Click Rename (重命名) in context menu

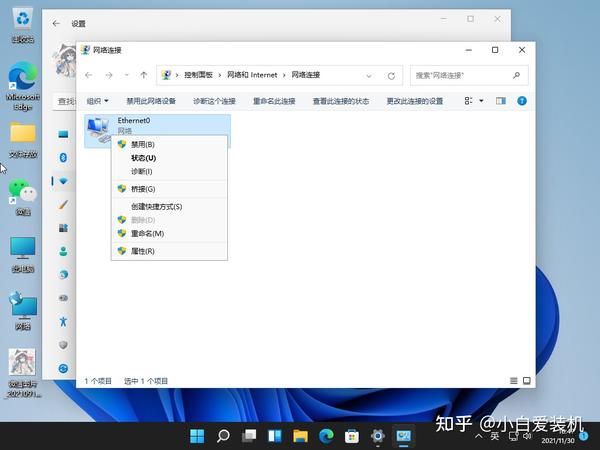click(x=169, y=233)
